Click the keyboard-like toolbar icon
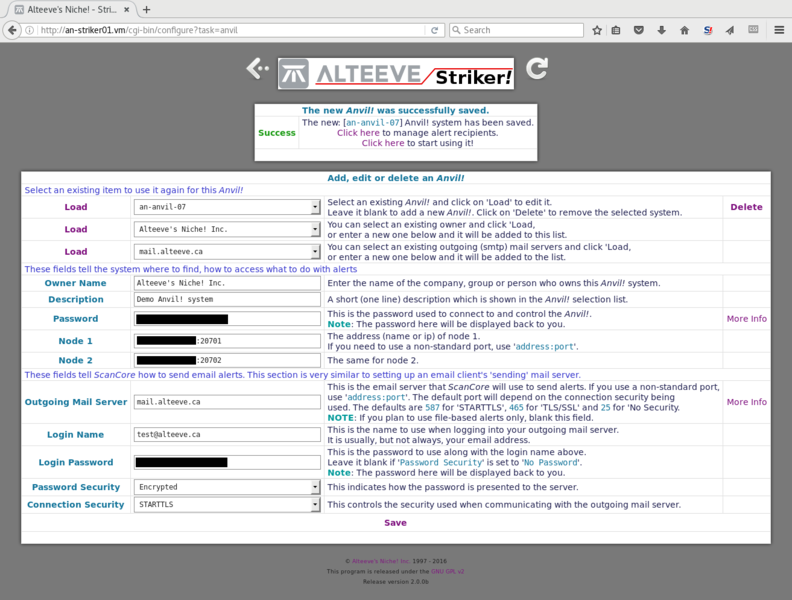Viewport: 792px width, 600px height. click(753, 29)
